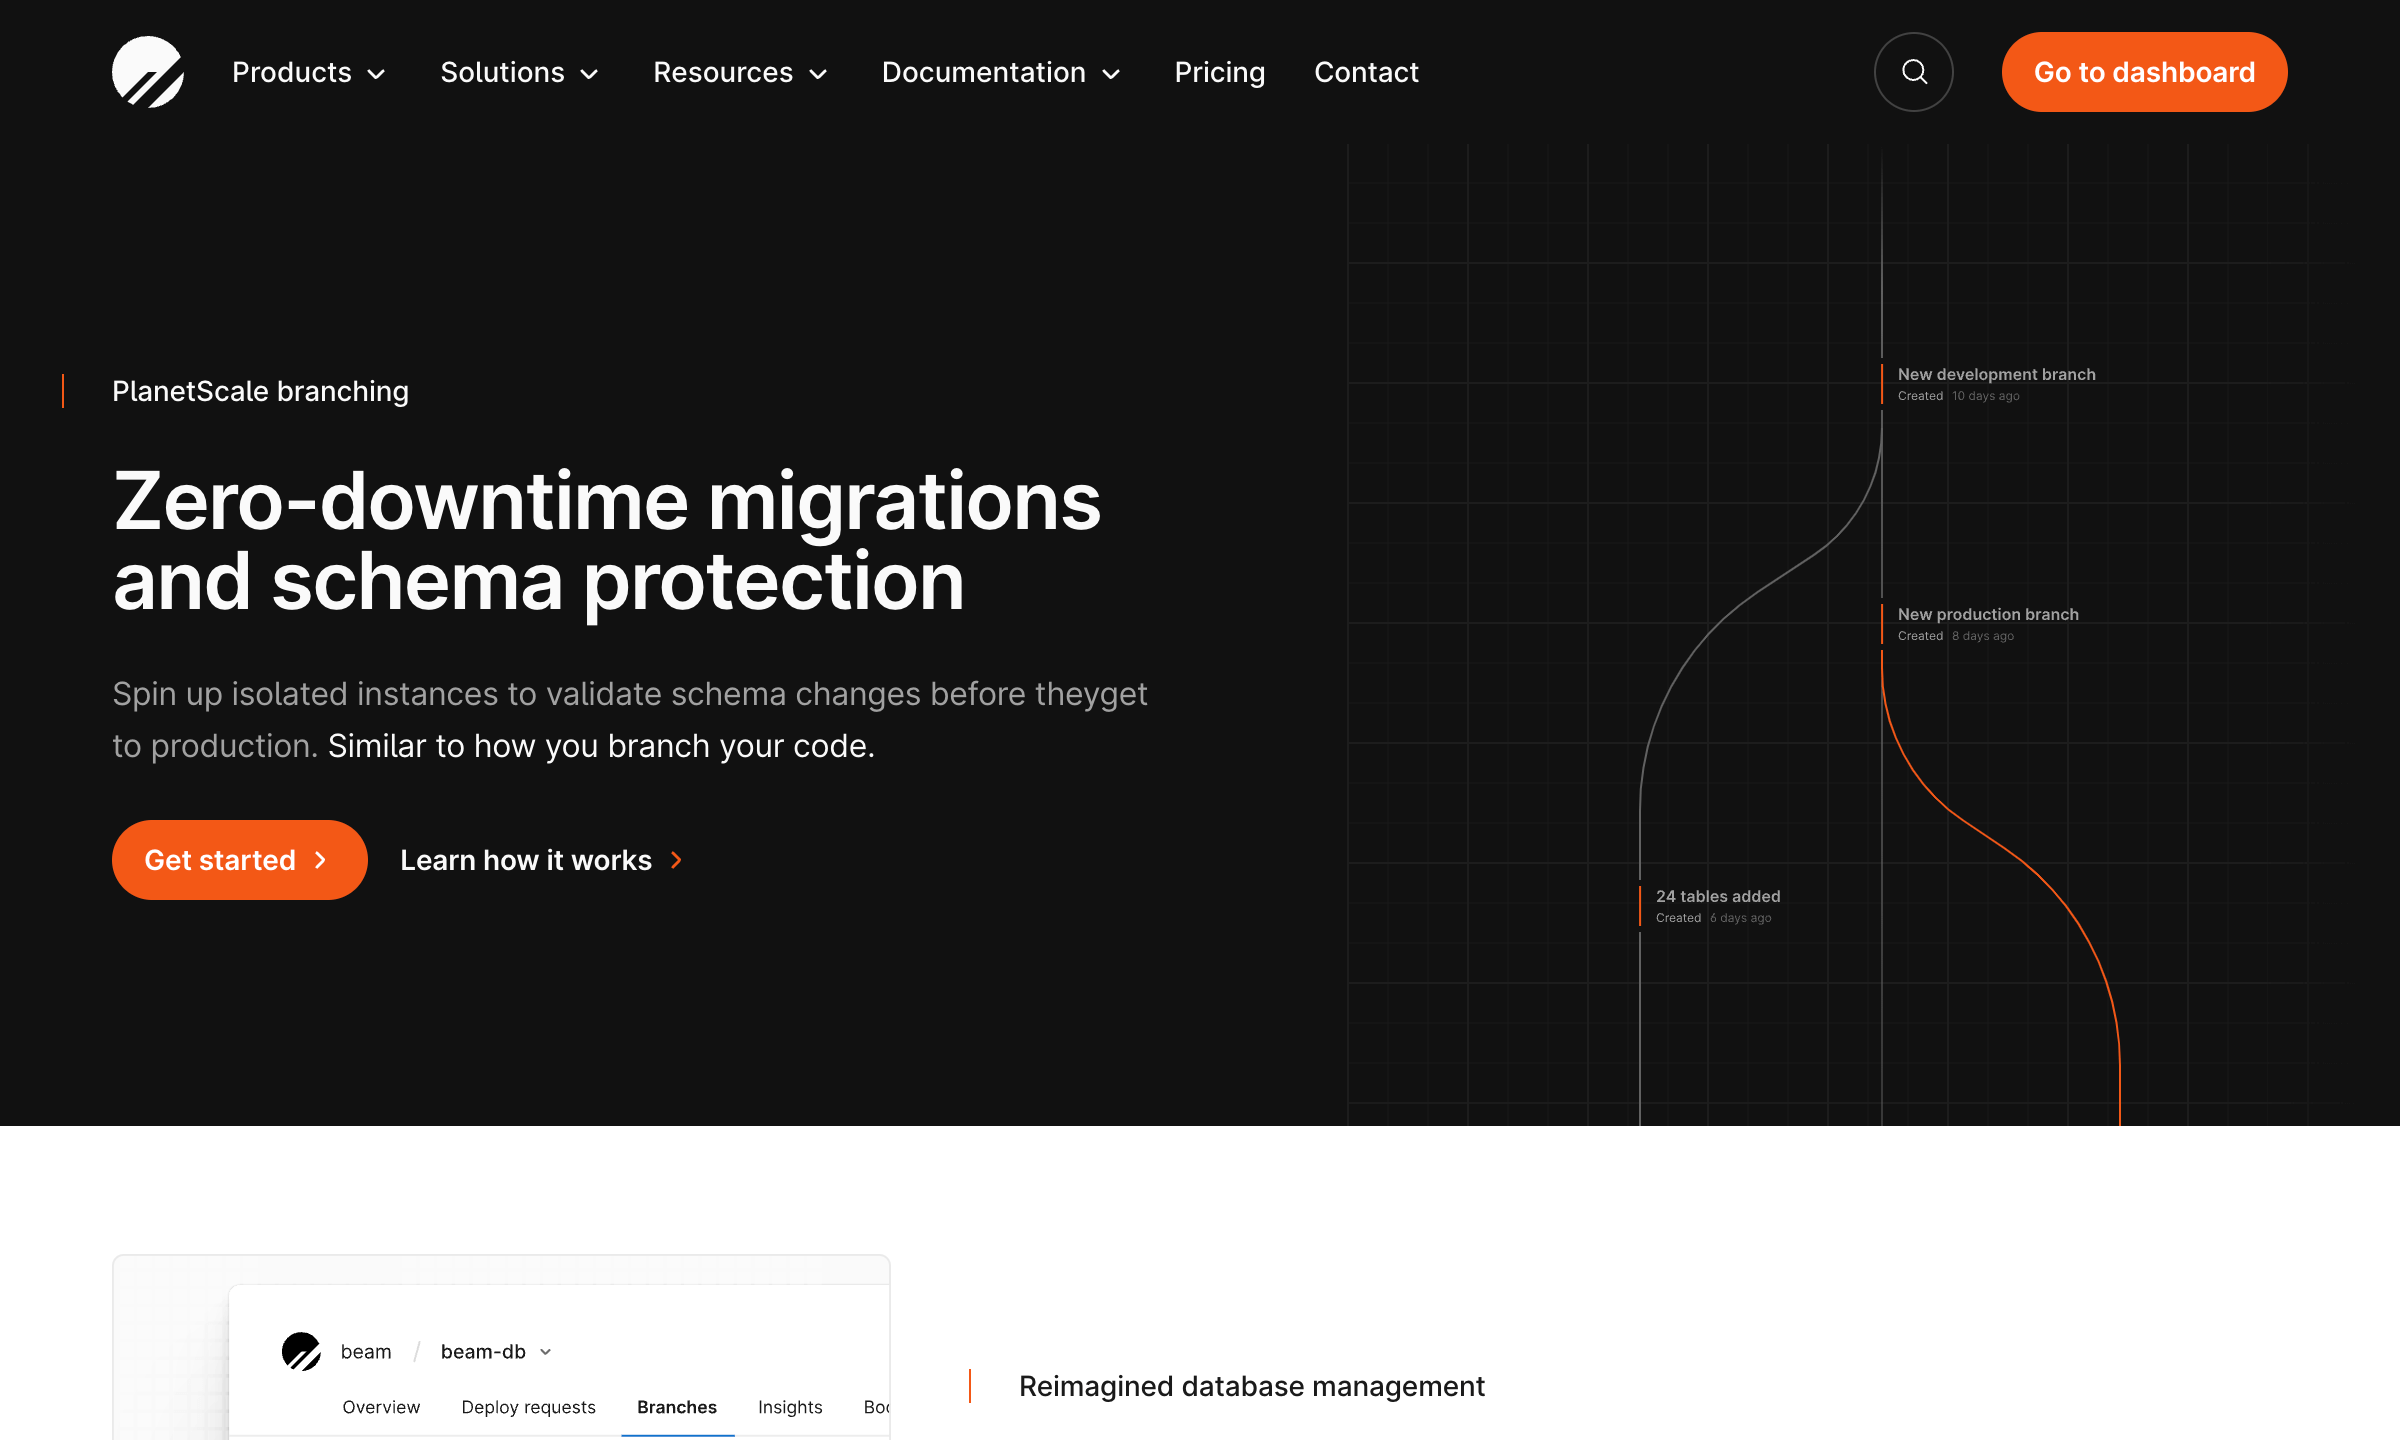Click the '8 days ago' timestamp
The image size is (2400, 1440).
click(x=1983, y=636)
